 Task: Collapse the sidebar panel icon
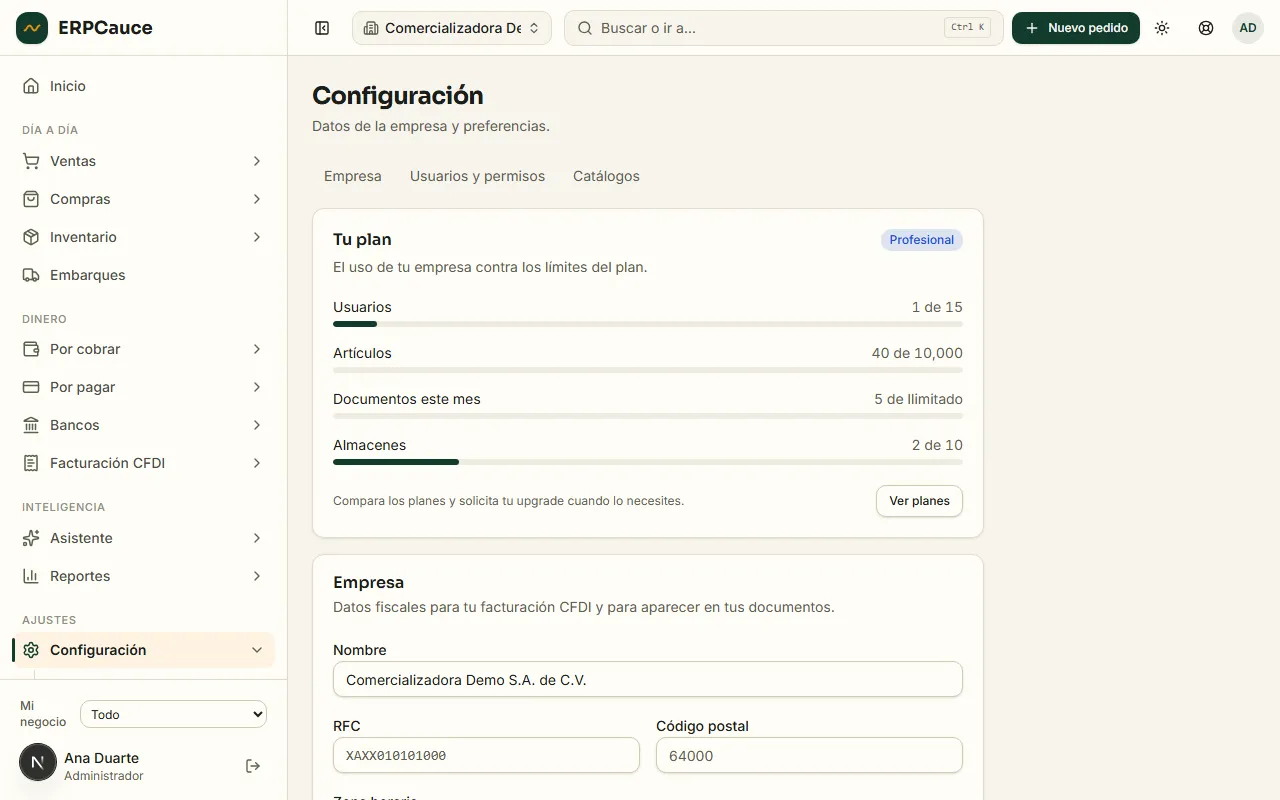(x=322, y=28)
